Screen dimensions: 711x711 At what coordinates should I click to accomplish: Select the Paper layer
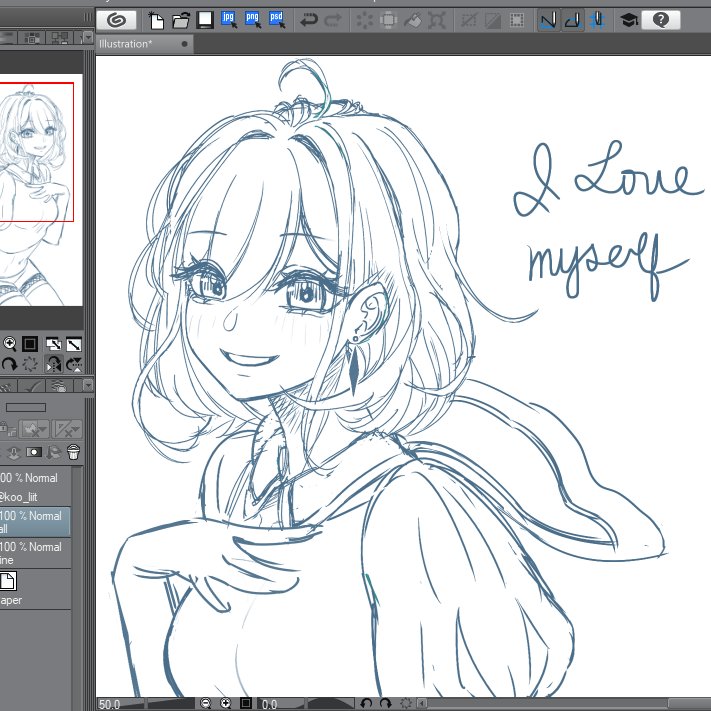pos(35,589)
